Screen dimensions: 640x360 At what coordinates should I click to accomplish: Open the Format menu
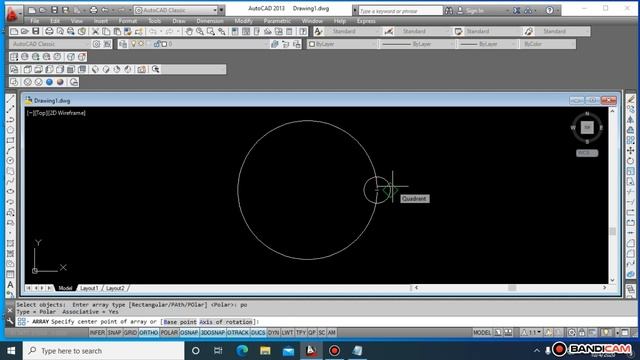(127, 21)
